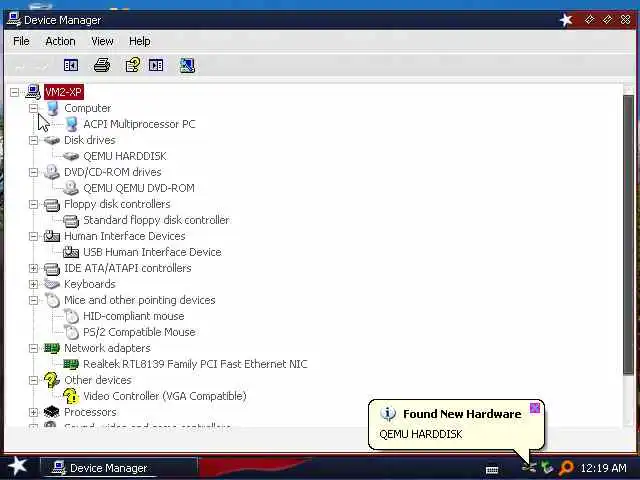Click the ACPI Multiprocessor PC icon
This screenshot has width=640, height=480.
pos(71,124)
